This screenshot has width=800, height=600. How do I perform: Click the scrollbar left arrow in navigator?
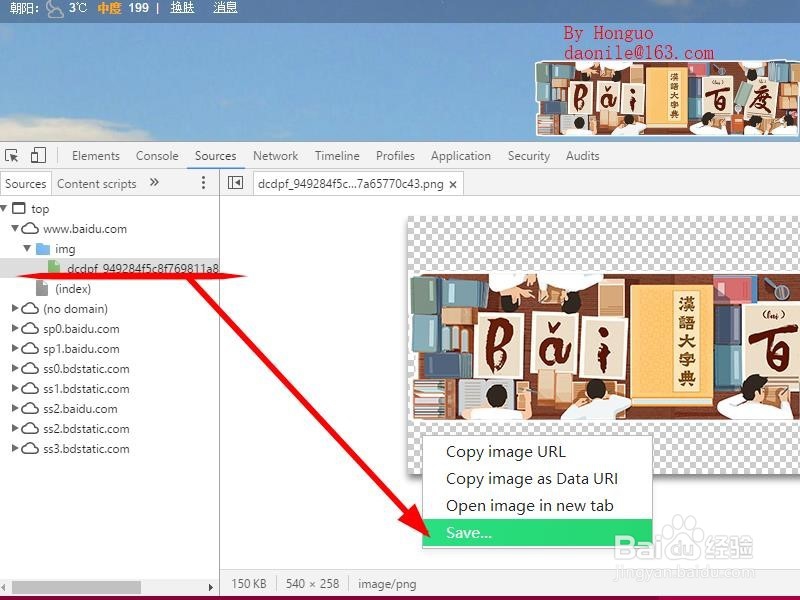[x=3, y=587]
